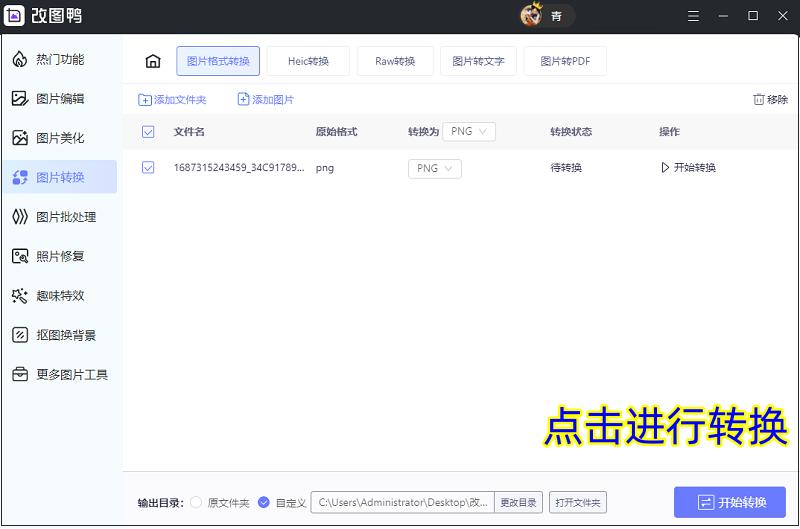The image size is (800, 529).
Task: Click the 更多图片工具 toolbox icon
Action: pos(19,374)
